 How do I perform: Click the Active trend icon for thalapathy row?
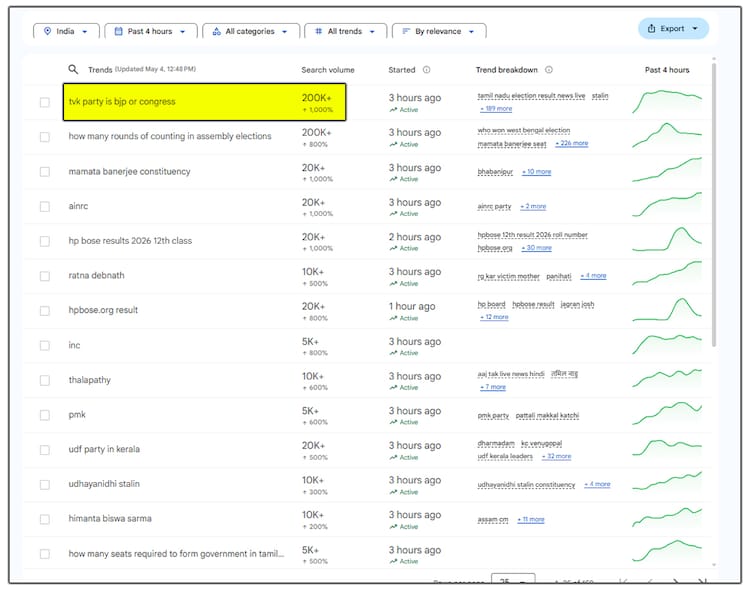tap(393, 388)
